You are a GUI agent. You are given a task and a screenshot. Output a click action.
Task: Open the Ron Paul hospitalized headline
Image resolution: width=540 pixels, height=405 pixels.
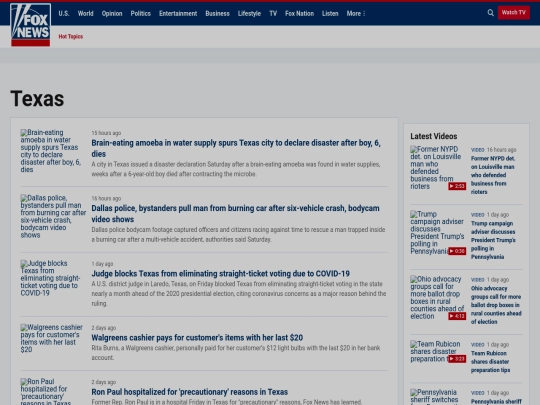(189, 392)
